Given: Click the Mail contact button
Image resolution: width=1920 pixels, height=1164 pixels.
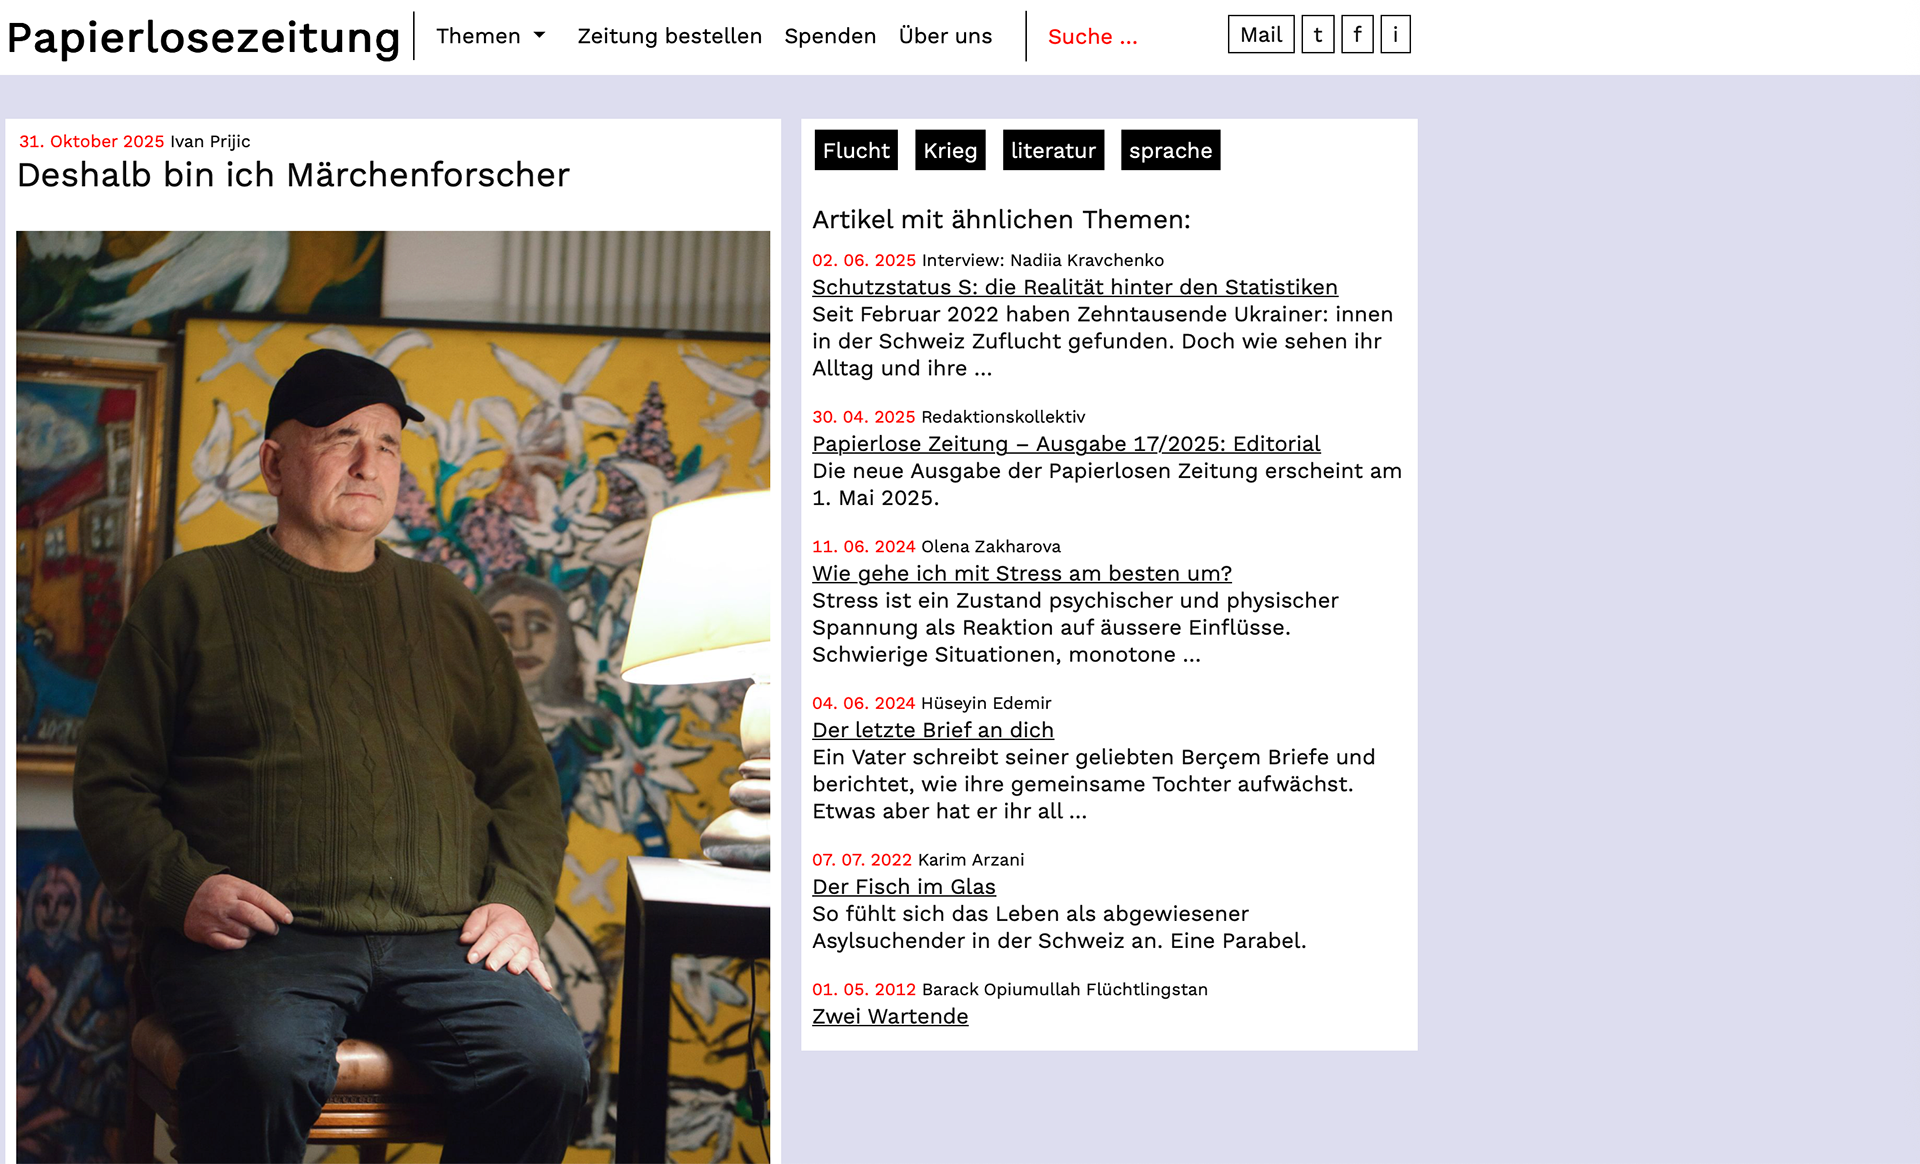Looking at the screenshot, I should click(1260, 35).
